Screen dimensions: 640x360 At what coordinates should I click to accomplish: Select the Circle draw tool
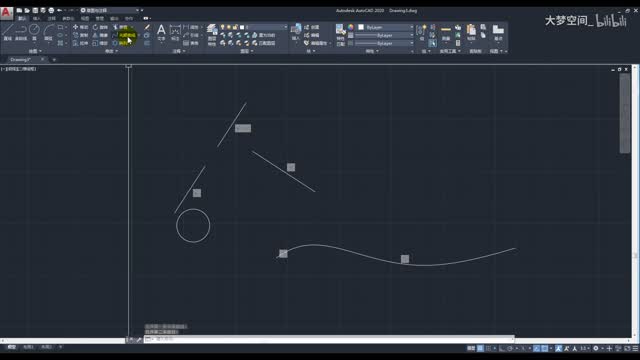[34, 32]
